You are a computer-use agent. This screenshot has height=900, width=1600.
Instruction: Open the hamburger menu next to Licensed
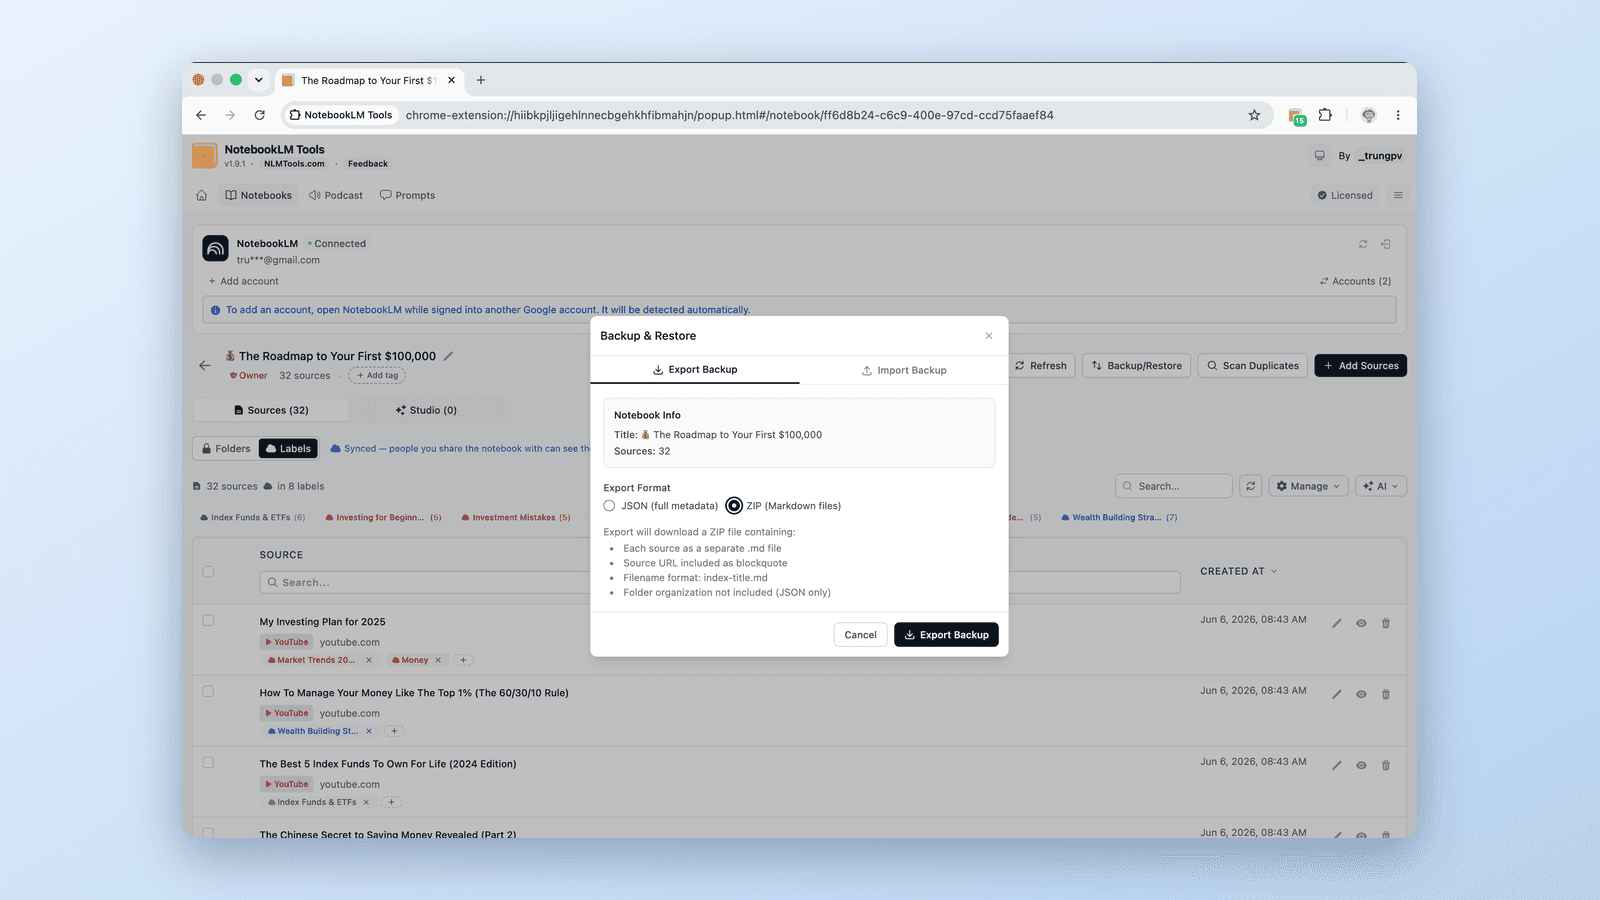point(1398,195)
